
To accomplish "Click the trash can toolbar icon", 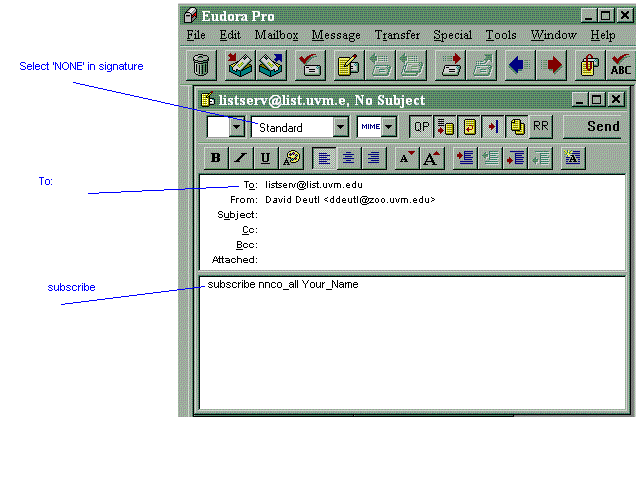I will pyautogui.click(x=201, y=66).
